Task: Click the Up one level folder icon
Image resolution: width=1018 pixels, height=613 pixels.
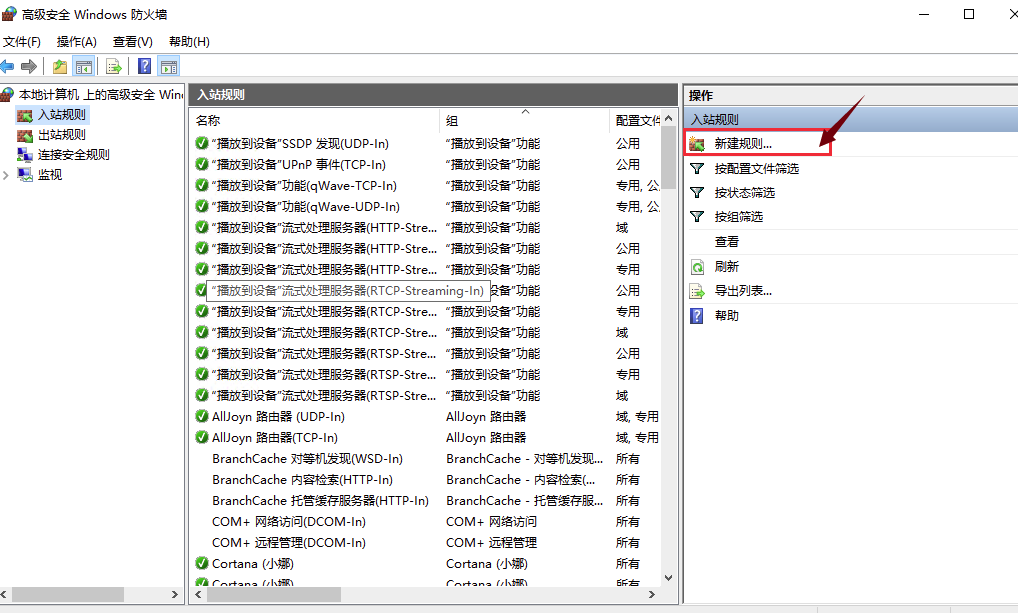Action: click(60, 67)
